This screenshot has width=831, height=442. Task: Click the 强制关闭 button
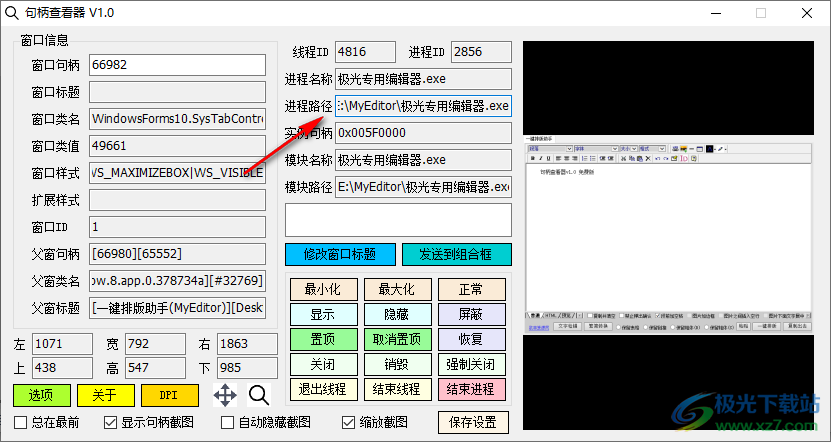click(472, 364)
